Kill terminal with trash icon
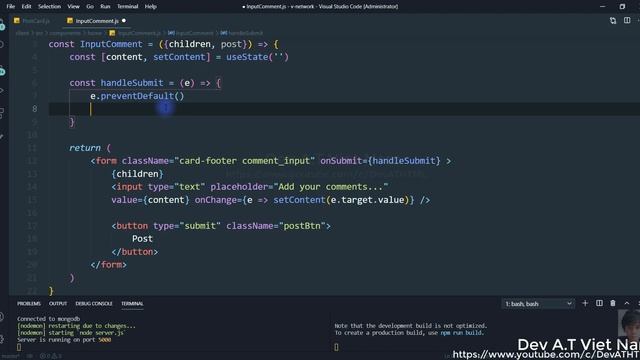 [x=613, y=303]
